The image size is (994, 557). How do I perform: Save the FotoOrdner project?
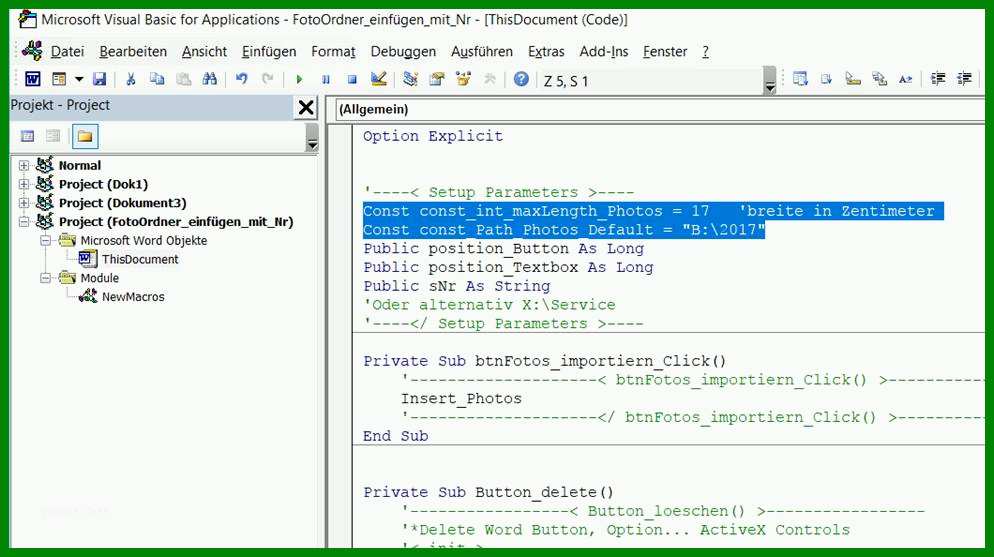coord(100,79)
